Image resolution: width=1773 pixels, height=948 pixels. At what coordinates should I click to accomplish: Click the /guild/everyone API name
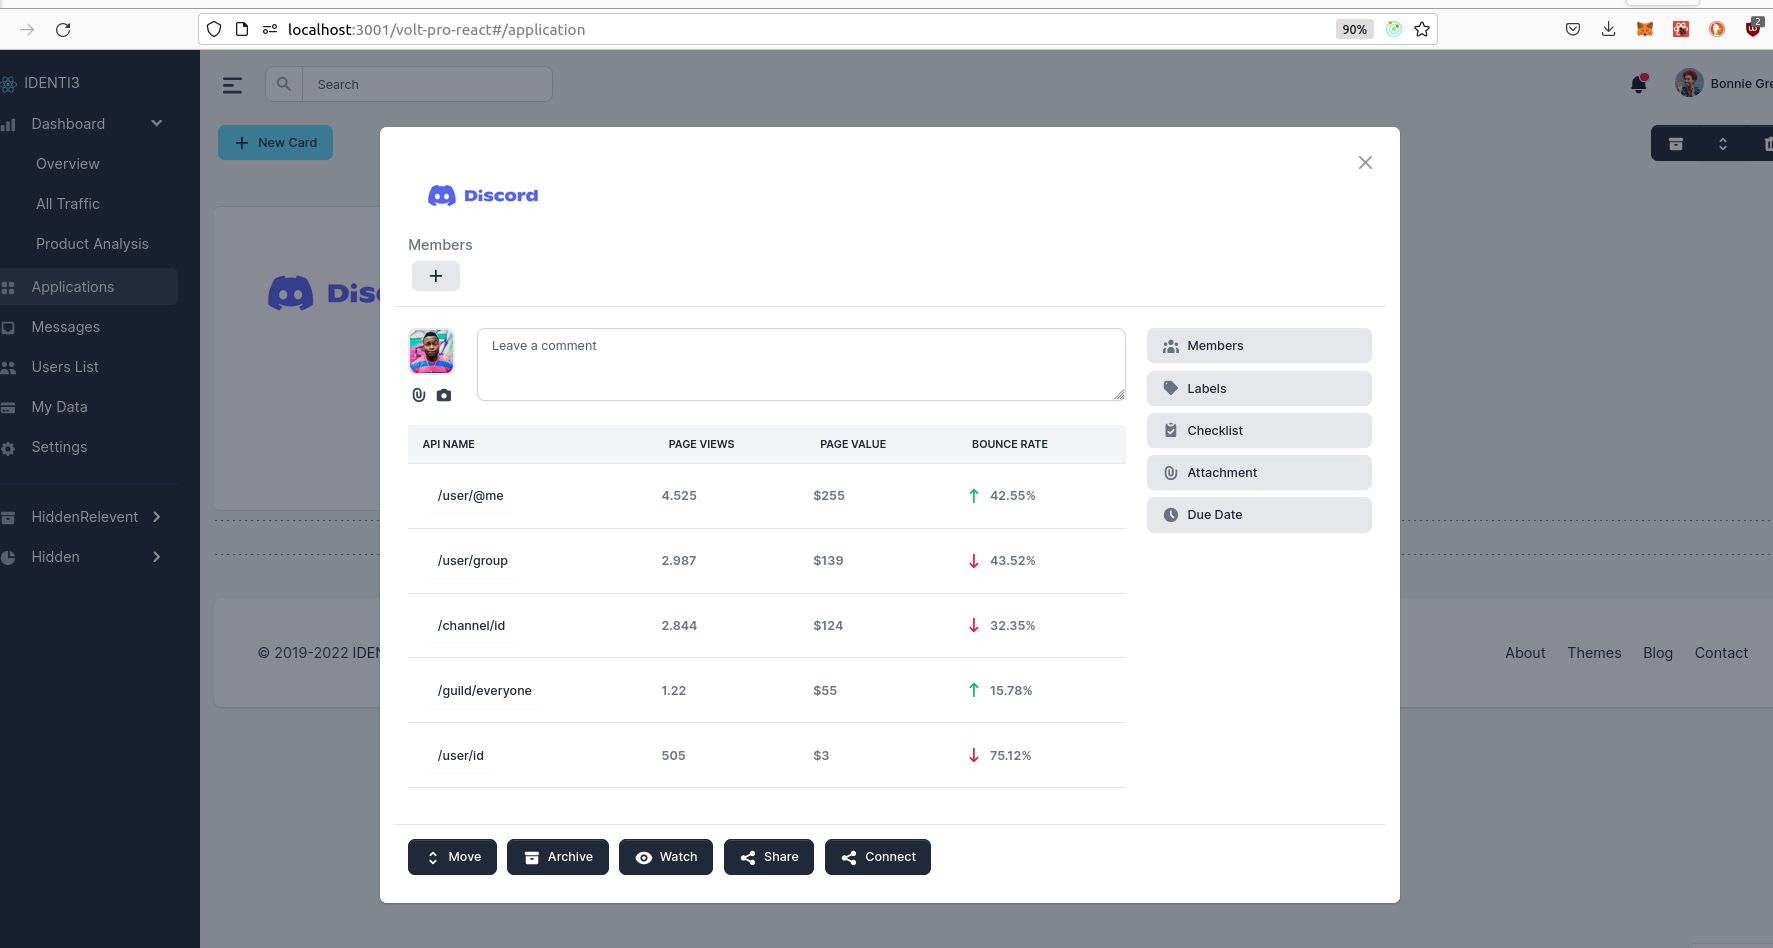(484, 691)
